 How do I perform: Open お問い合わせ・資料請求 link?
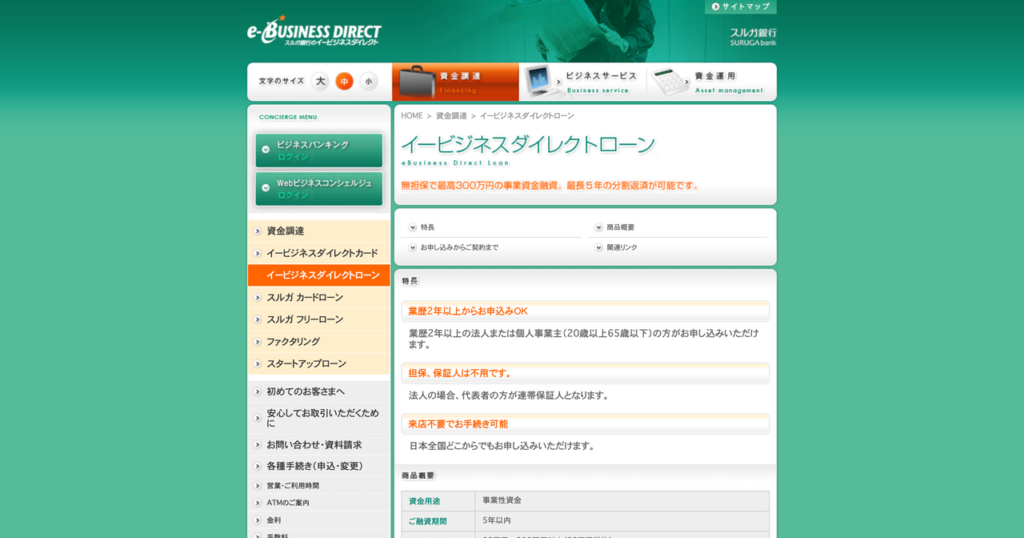(319, 445)
